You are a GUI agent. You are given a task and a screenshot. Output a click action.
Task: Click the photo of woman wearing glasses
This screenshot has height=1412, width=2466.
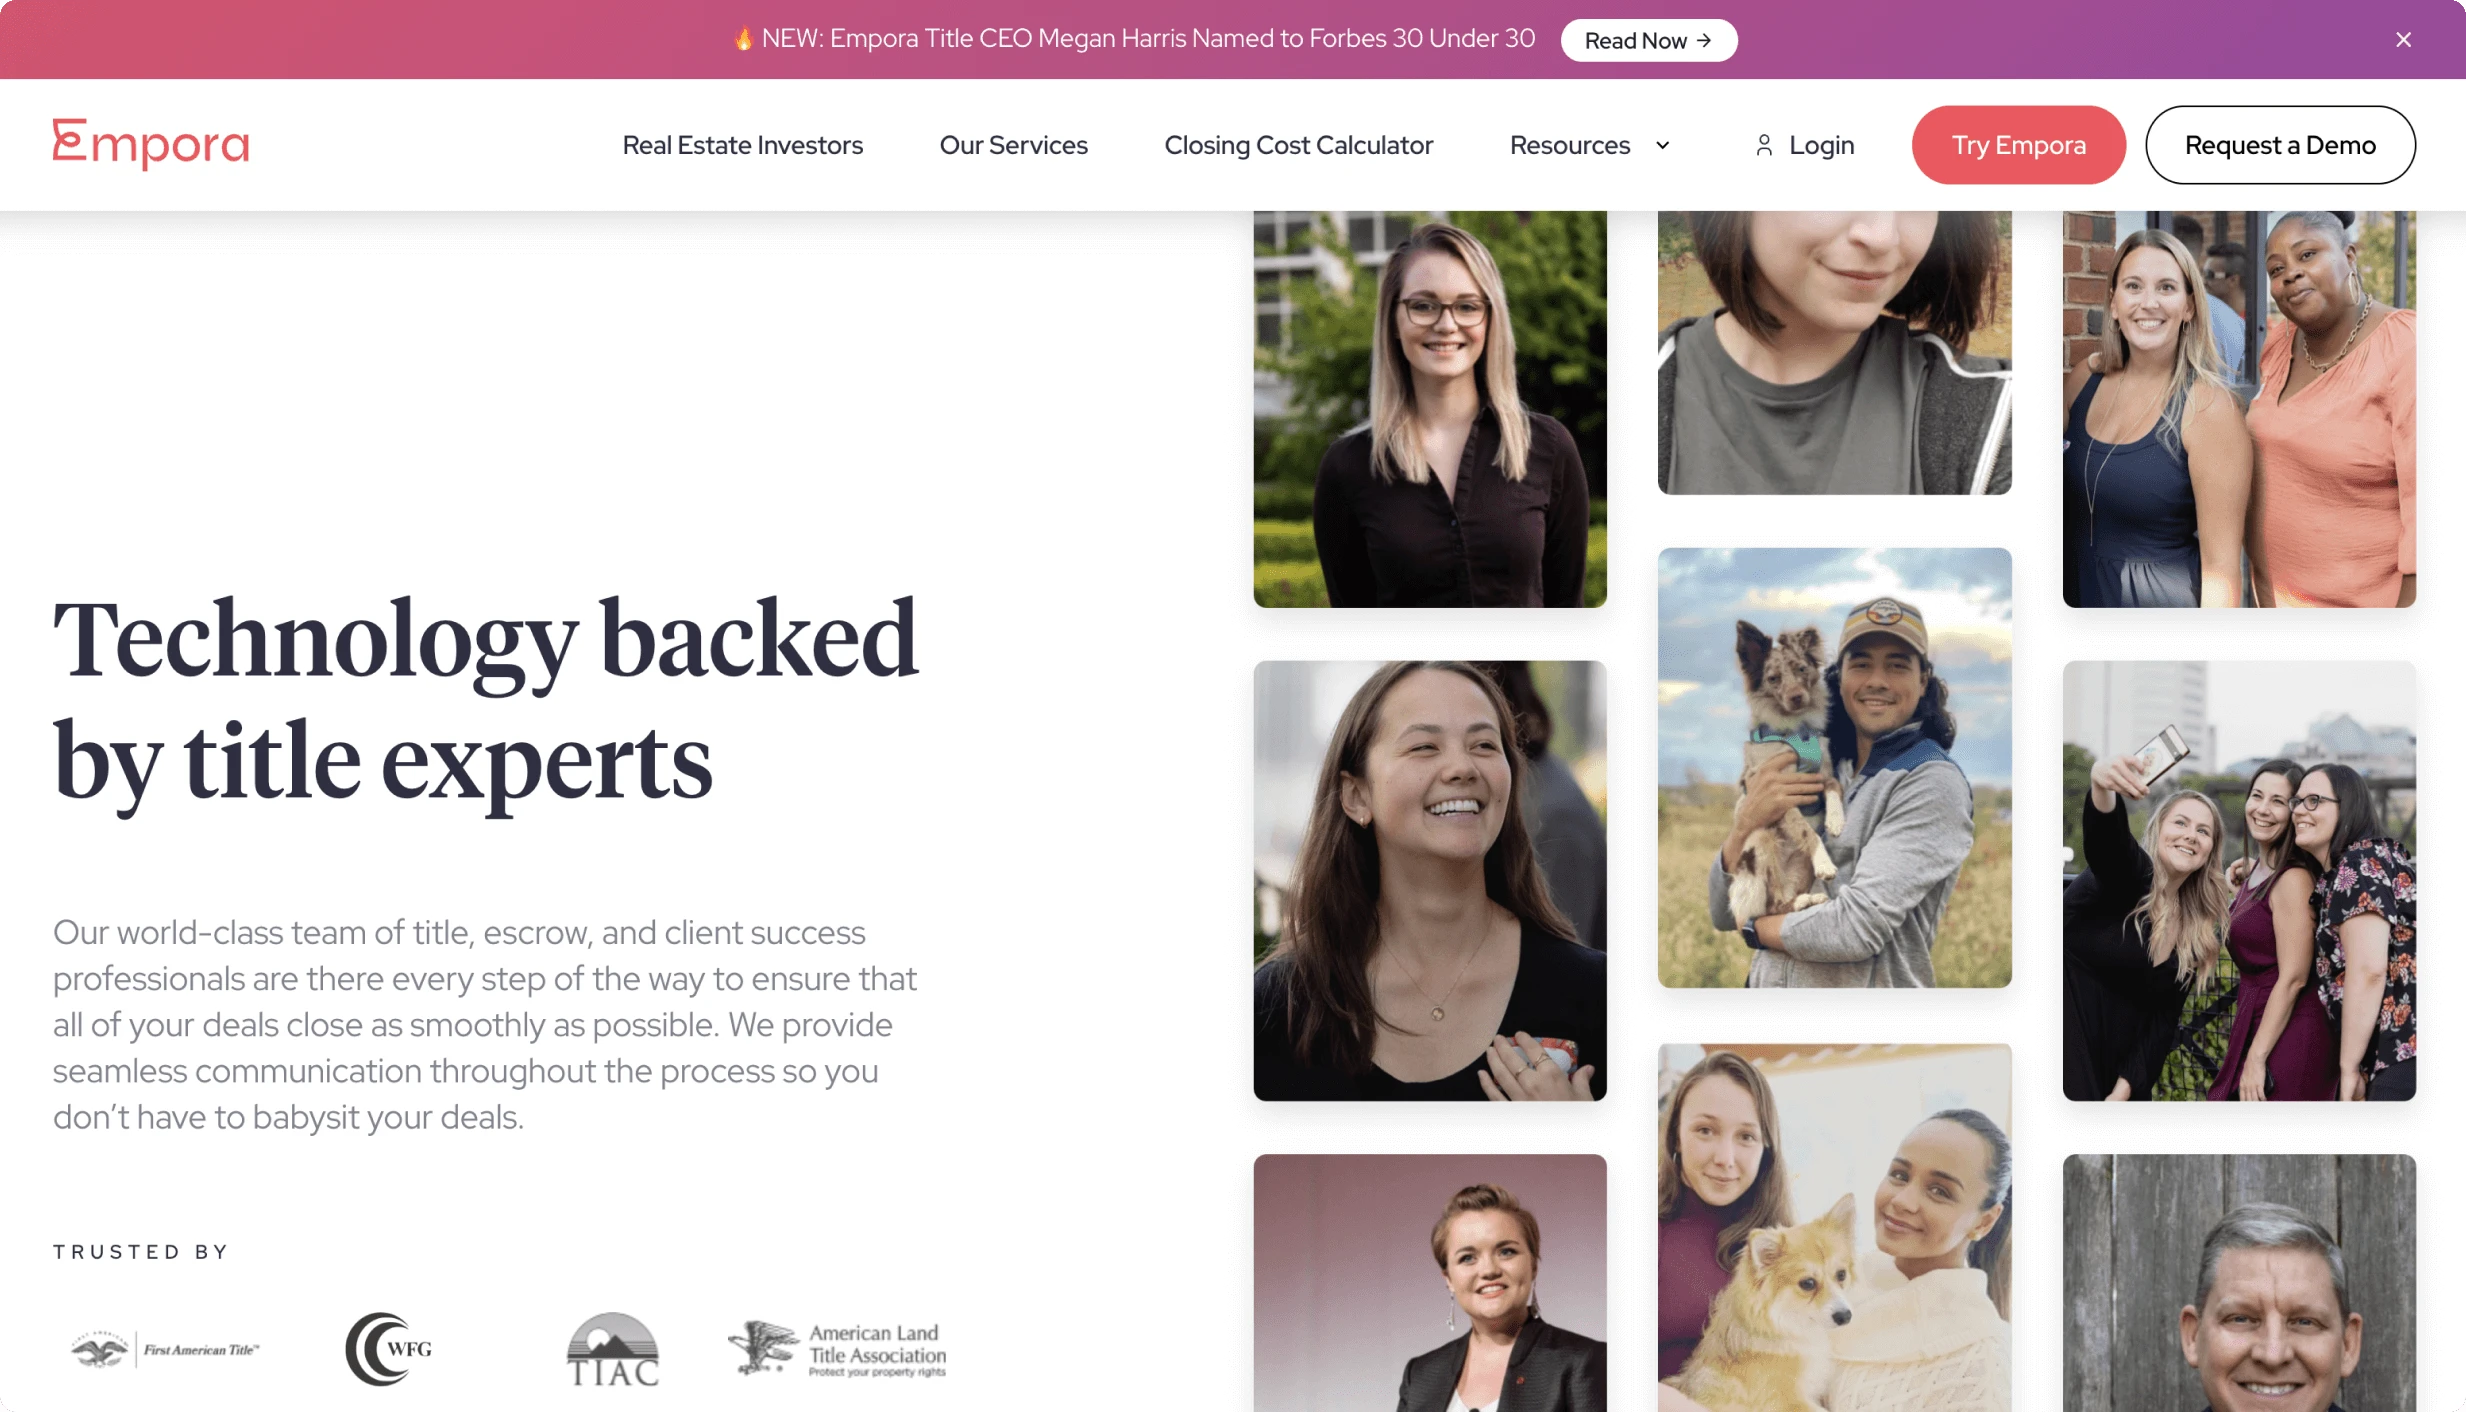click(1430, 409)
